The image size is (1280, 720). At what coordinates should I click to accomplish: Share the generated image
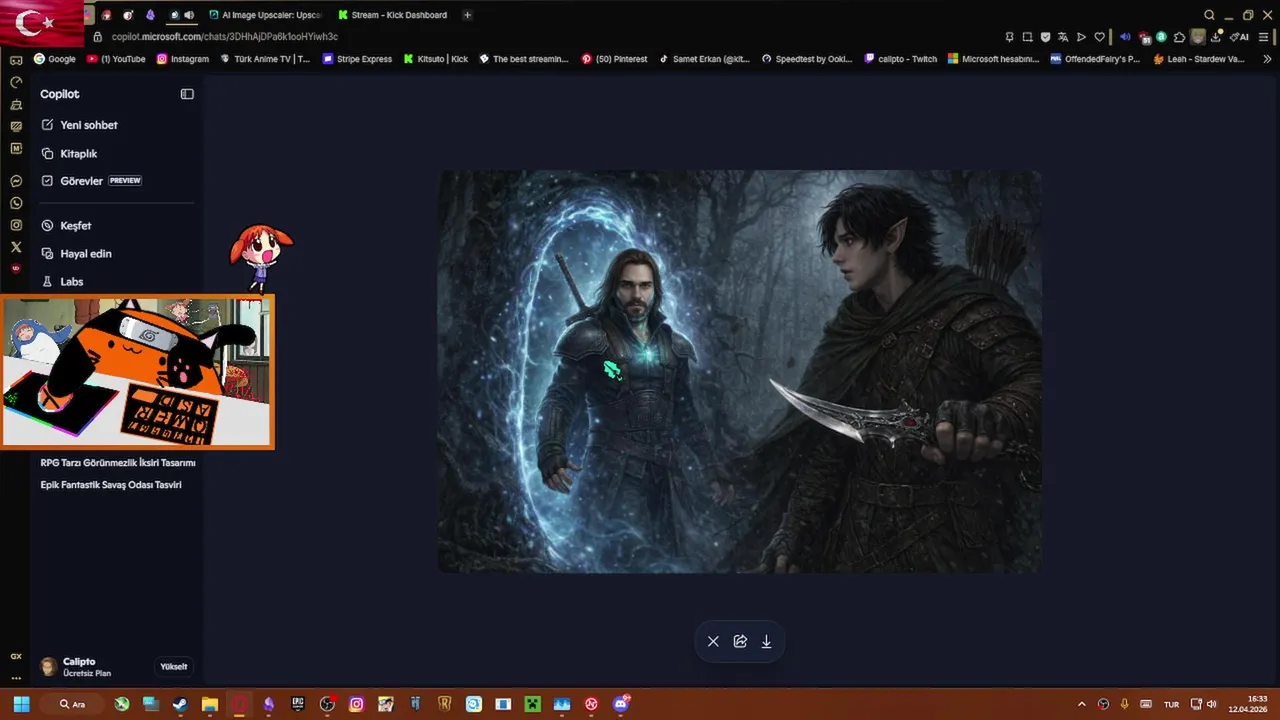pyautogui.click(x=740, y=642)
